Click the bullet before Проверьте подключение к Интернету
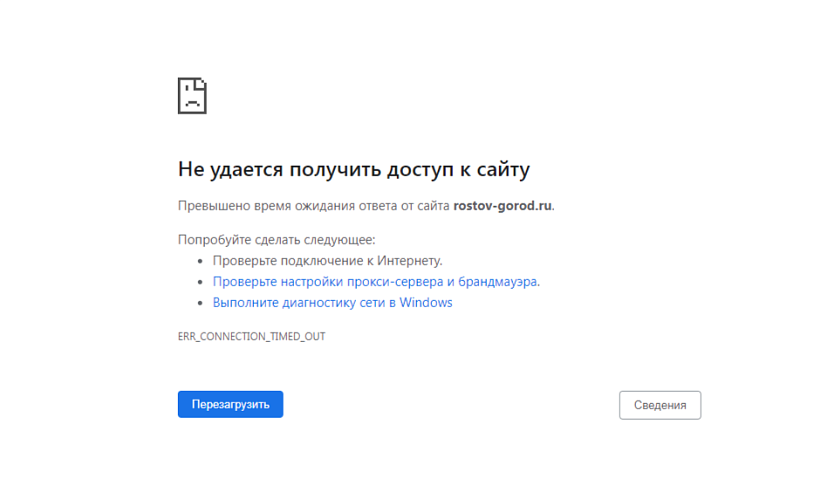The image size is (821, 500). pyautogui.click(x=201, y=261)
